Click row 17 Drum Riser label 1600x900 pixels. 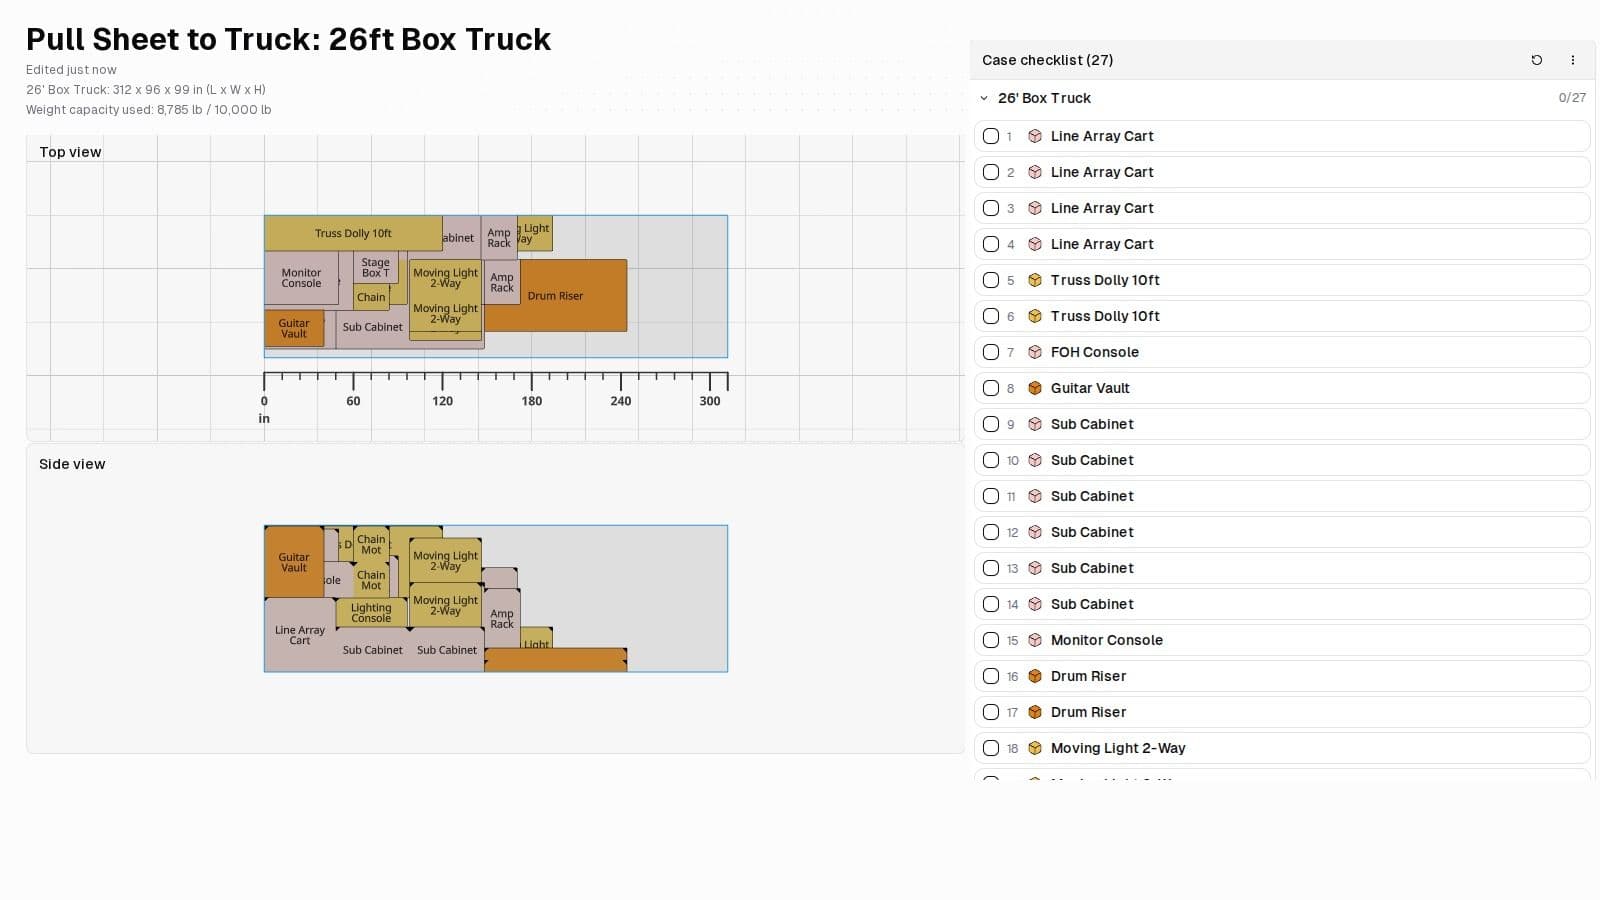[1088, 712]
